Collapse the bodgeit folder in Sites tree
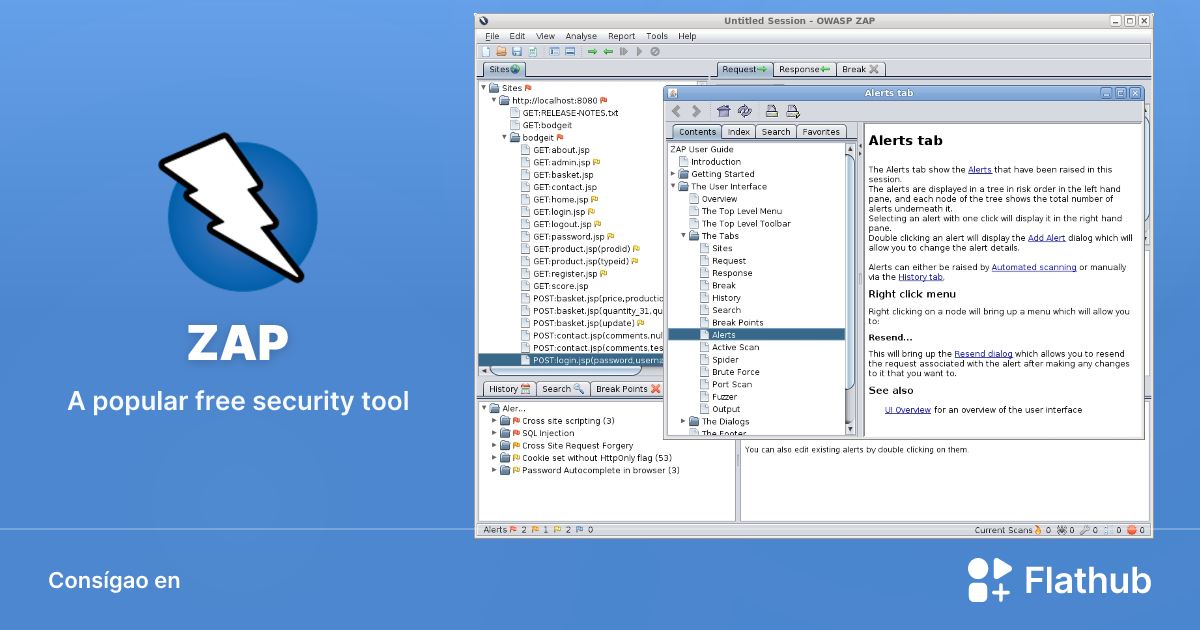Viewport: 1200px width, 630px height. coord(505,137)
